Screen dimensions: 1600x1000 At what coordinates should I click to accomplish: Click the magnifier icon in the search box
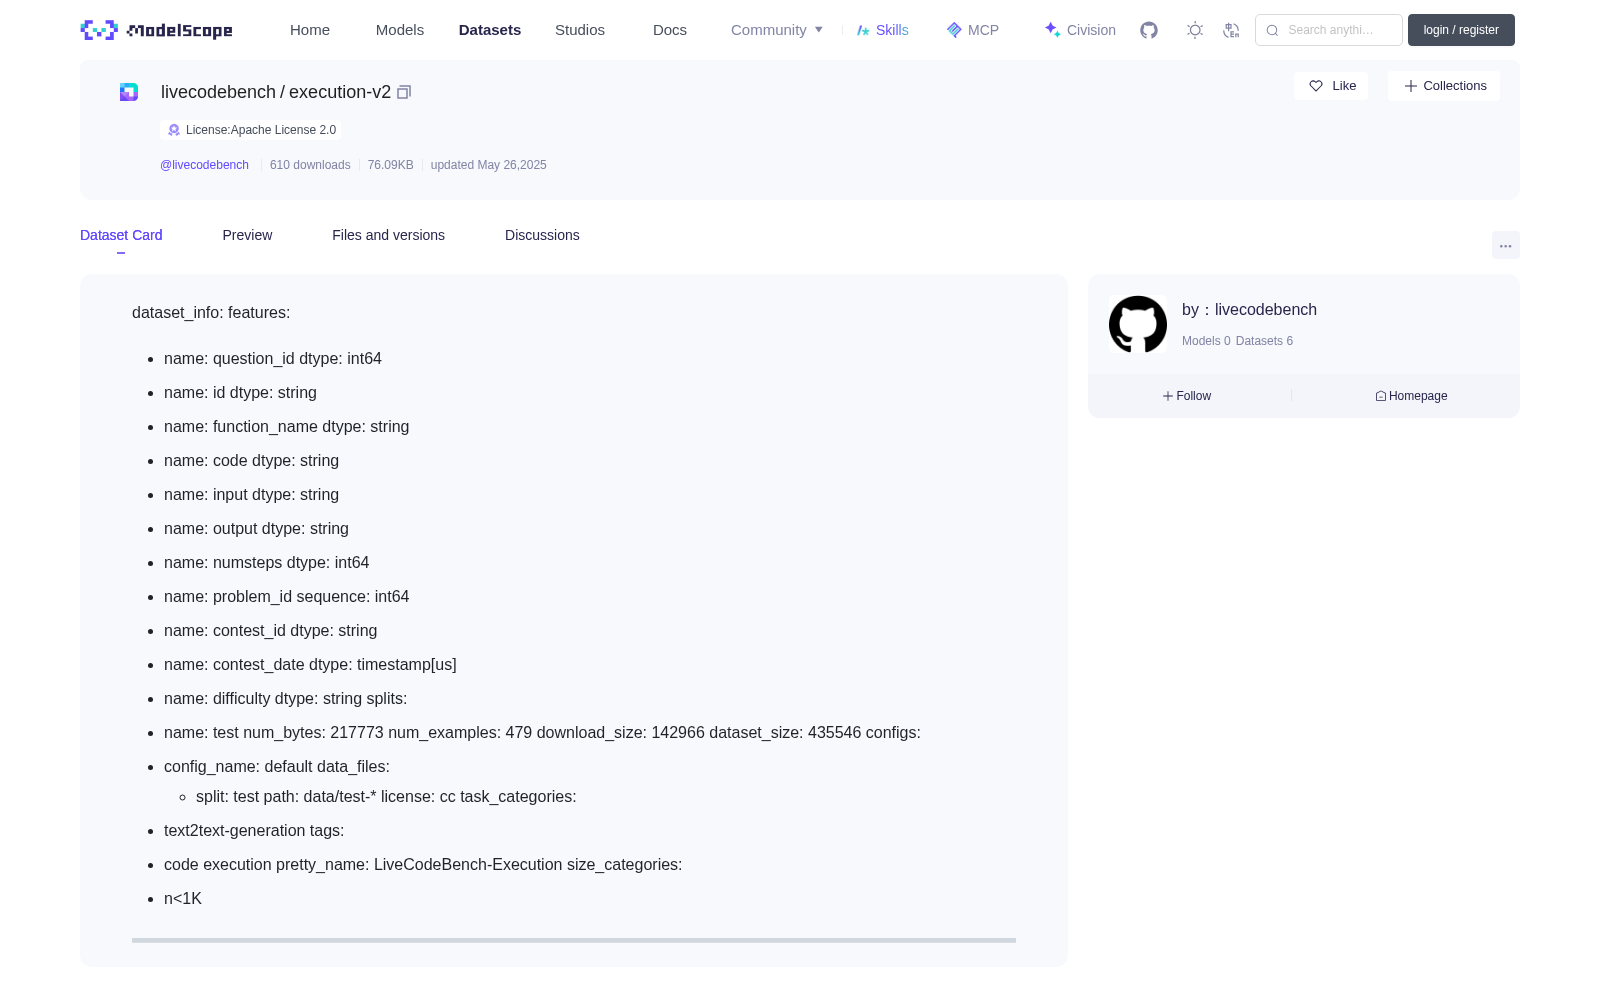click(x=1272, y=30)
